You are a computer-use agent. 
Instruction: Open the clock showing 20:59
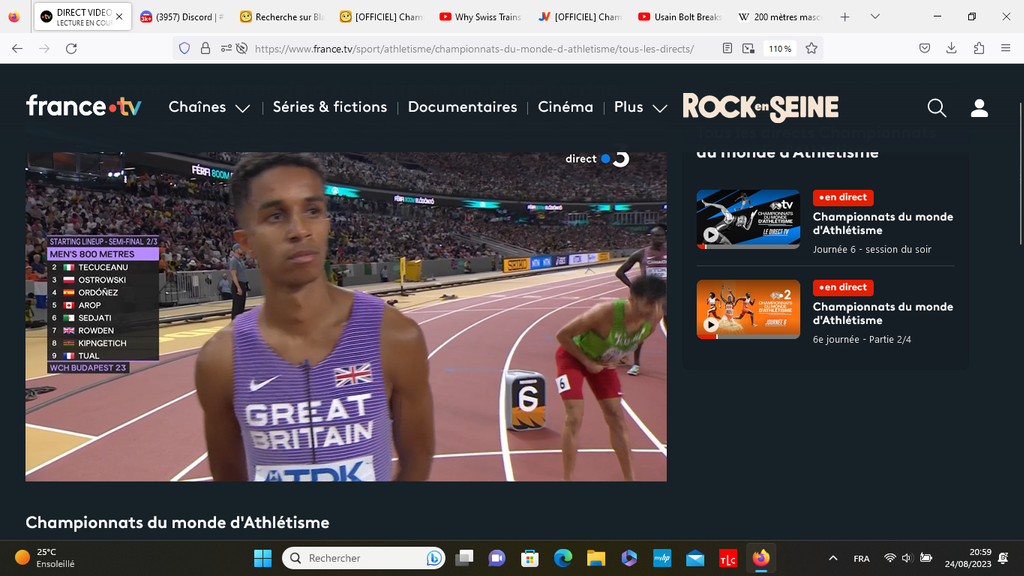(968, 558)
